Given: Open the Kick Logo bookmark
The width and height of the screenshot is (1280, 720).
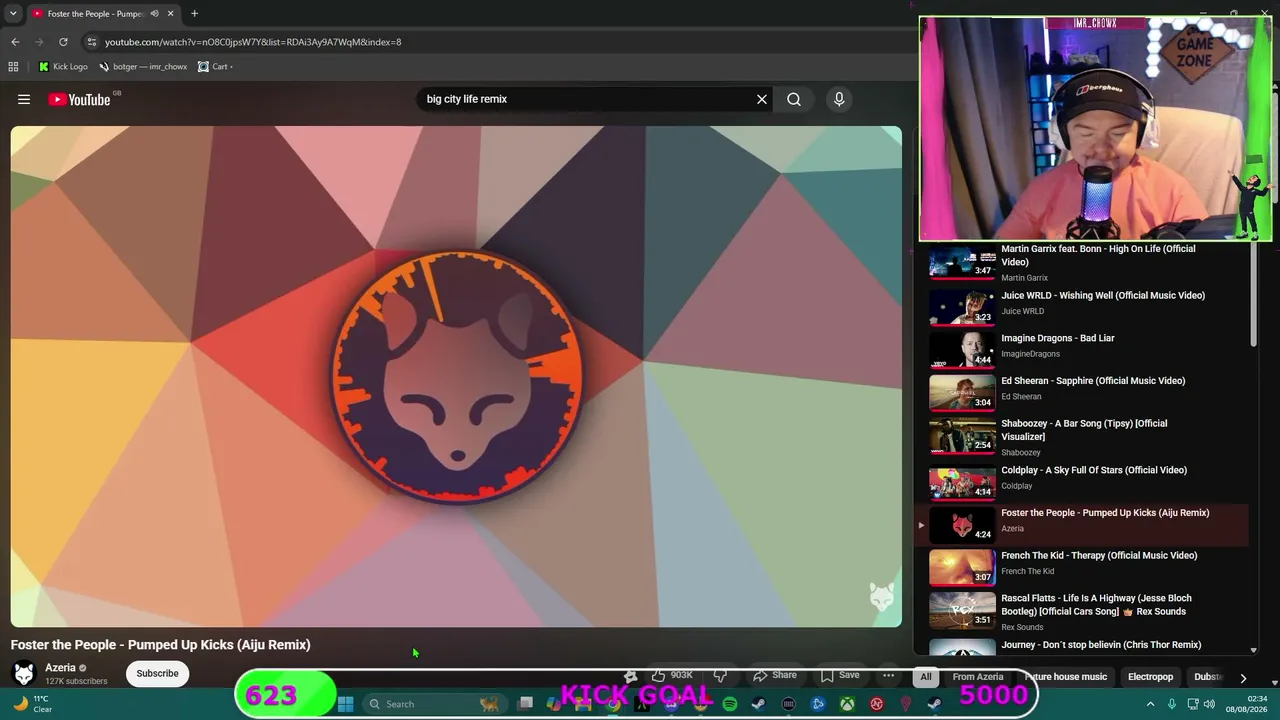Looking at the screenshot, I should tap(63, 67).
